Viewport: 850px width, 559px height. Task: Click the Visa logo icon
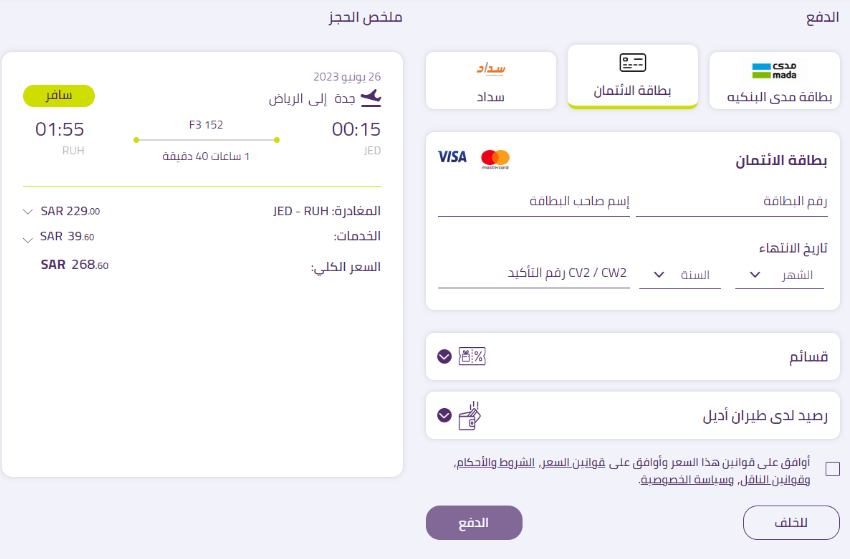click(452, 157)
